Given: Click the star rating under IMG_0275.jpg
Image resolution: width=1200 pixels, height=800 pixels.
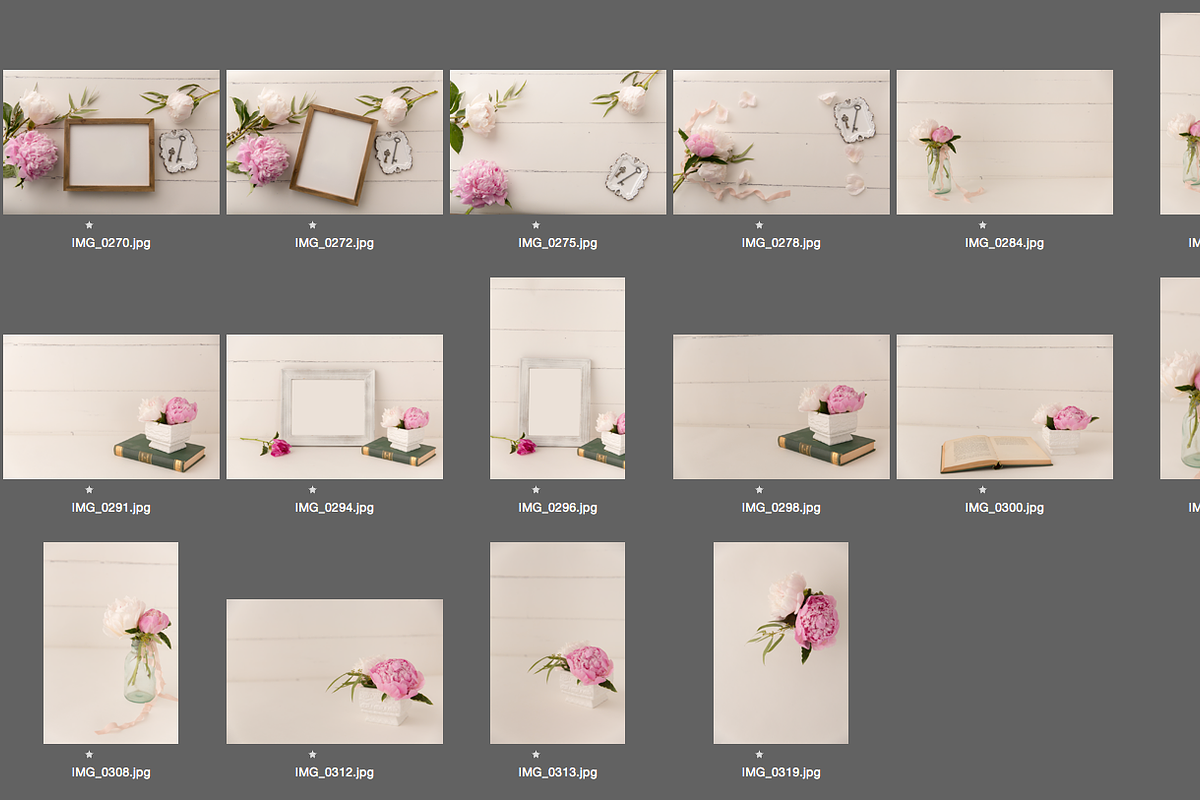Looking at the screenshot, I should click(x=536, y=225).
